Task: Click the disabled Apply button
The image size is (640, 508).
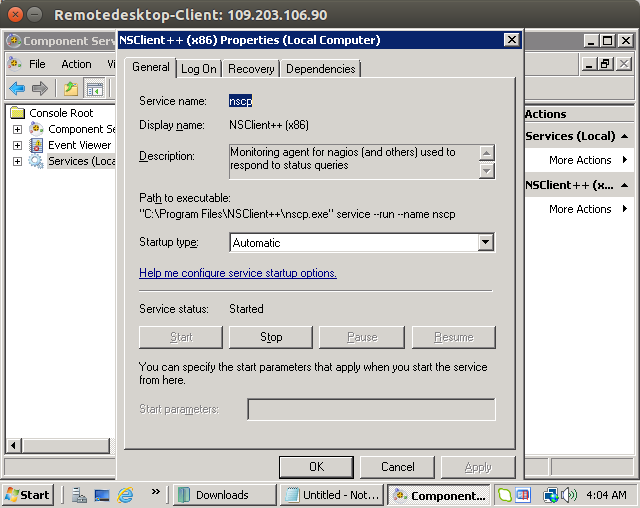Action: tap(478, 467)
